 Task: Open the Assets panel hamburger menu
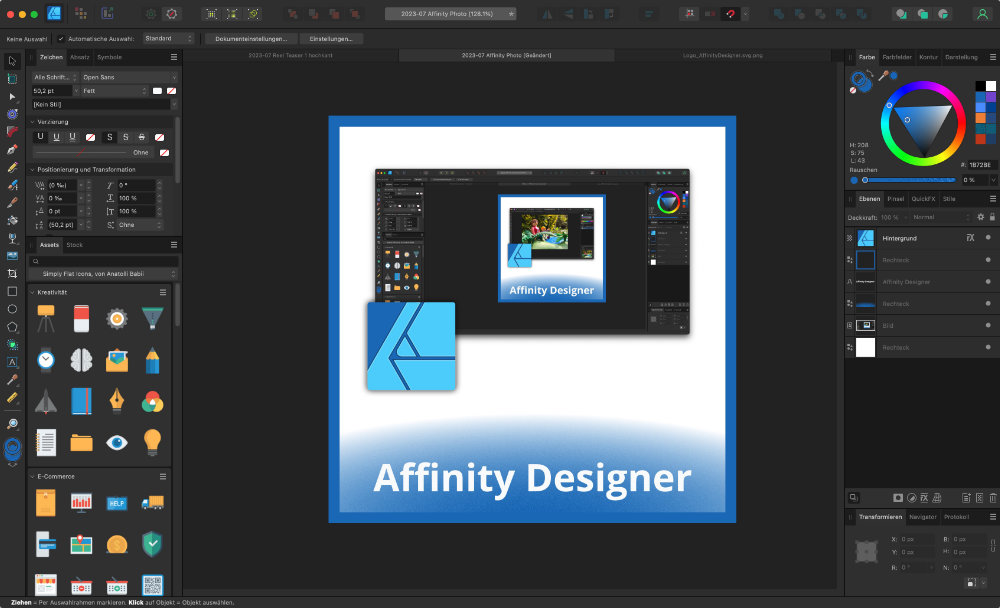pyautogui.click(x=173, y=245)
